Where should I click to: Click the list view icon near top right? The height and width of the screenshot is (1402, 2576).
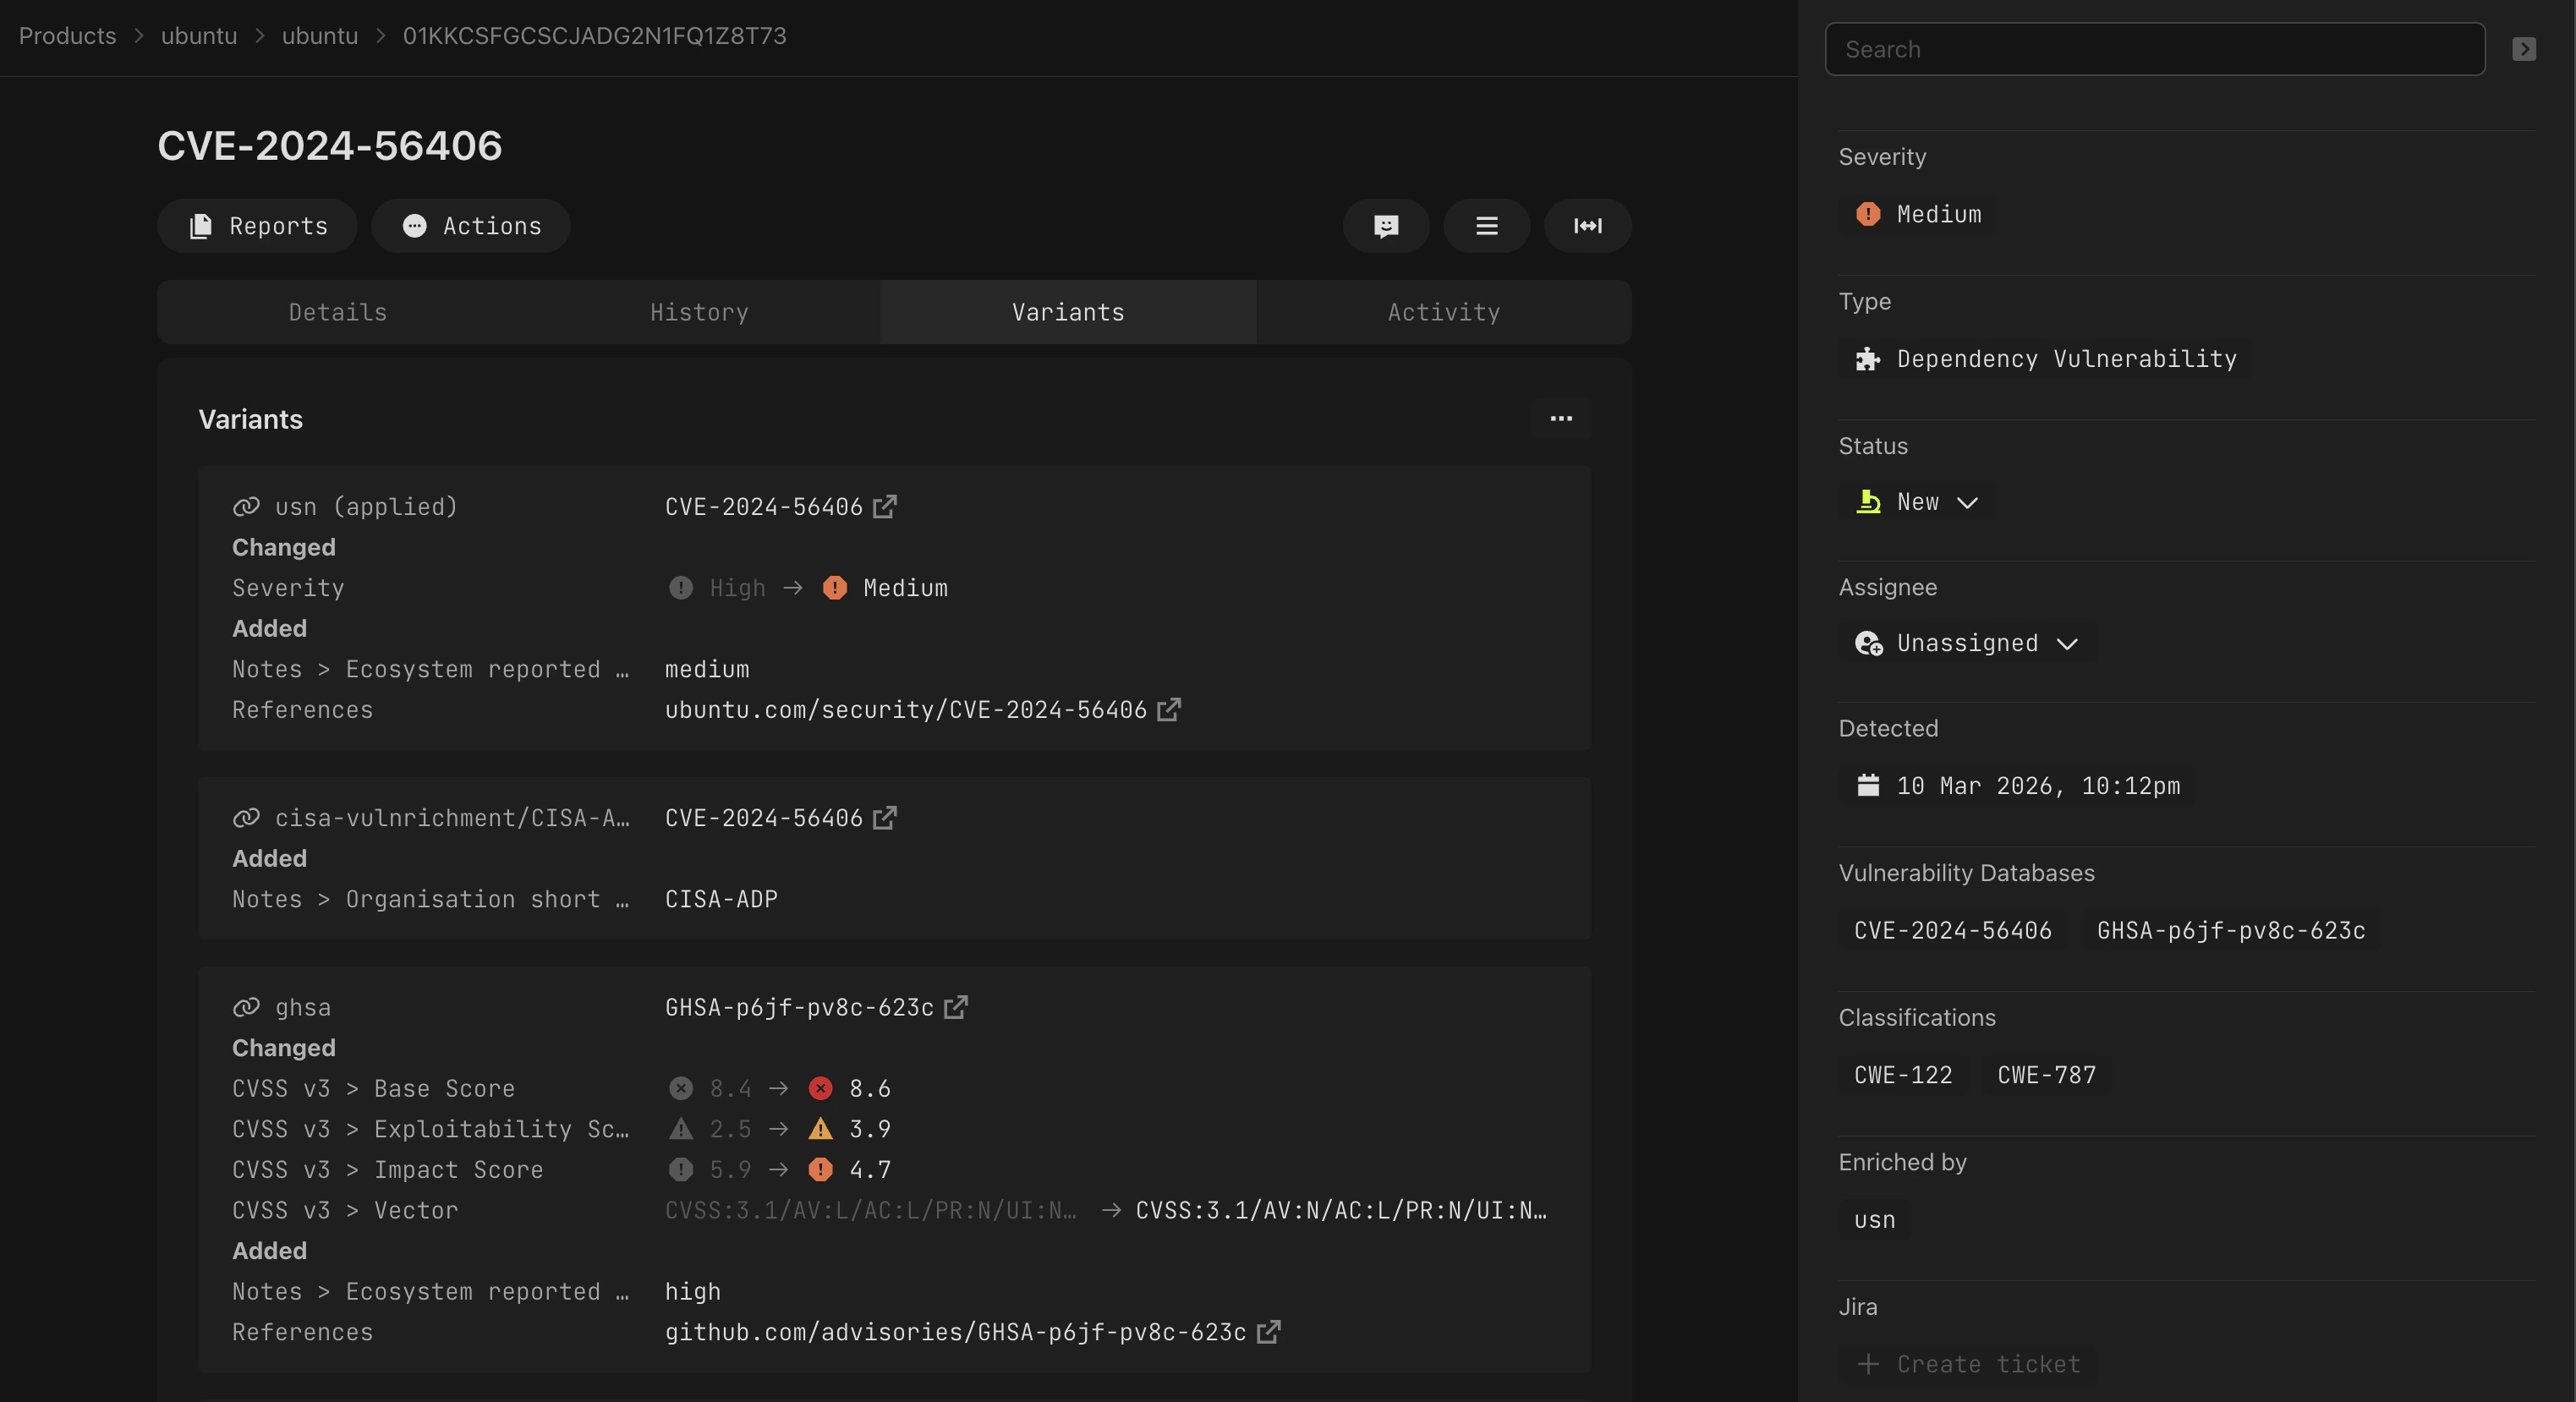[x=1486, y=226]
